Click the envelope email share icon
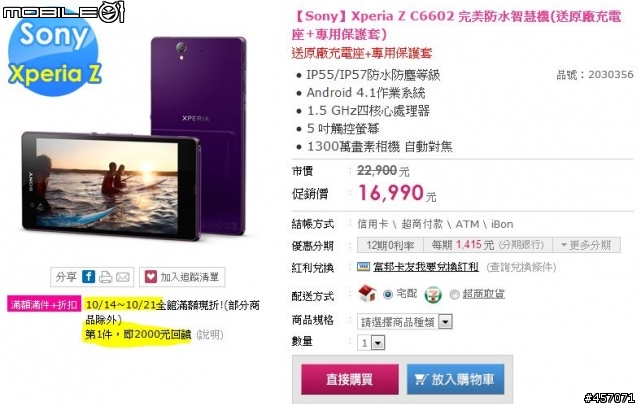640x406 pixels. click(x=122, y=277)
